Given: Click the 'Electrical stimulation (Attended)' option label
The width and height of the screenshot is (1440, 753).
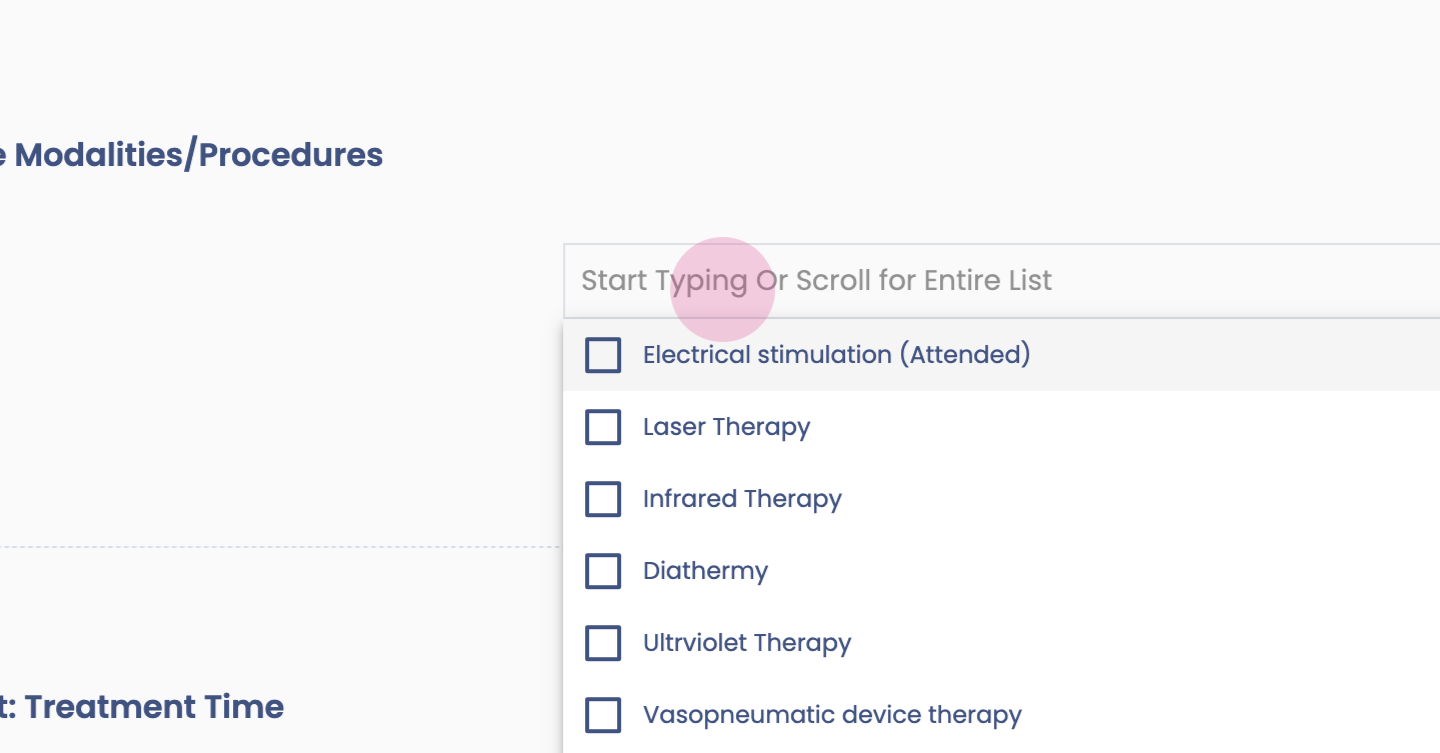Looking at the screenshot, I should tap(836, 355).
